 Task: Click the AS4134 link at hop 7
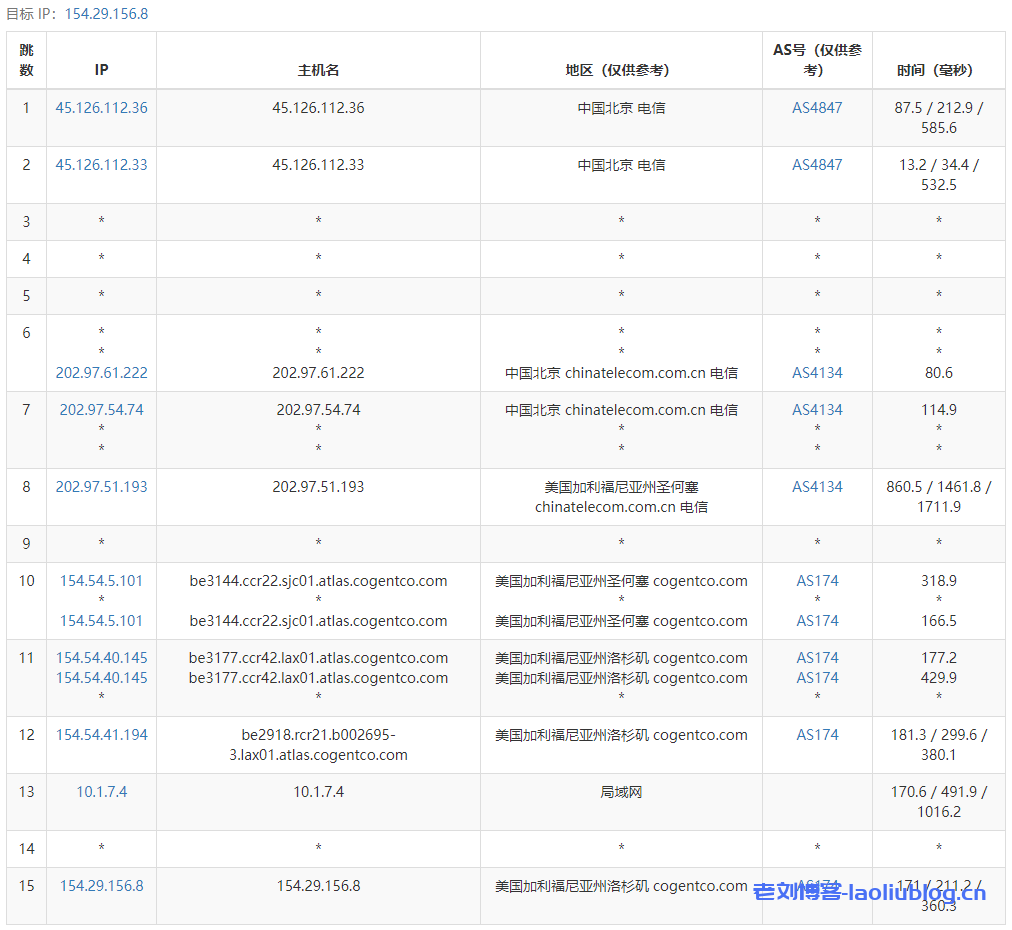[816, 409]
